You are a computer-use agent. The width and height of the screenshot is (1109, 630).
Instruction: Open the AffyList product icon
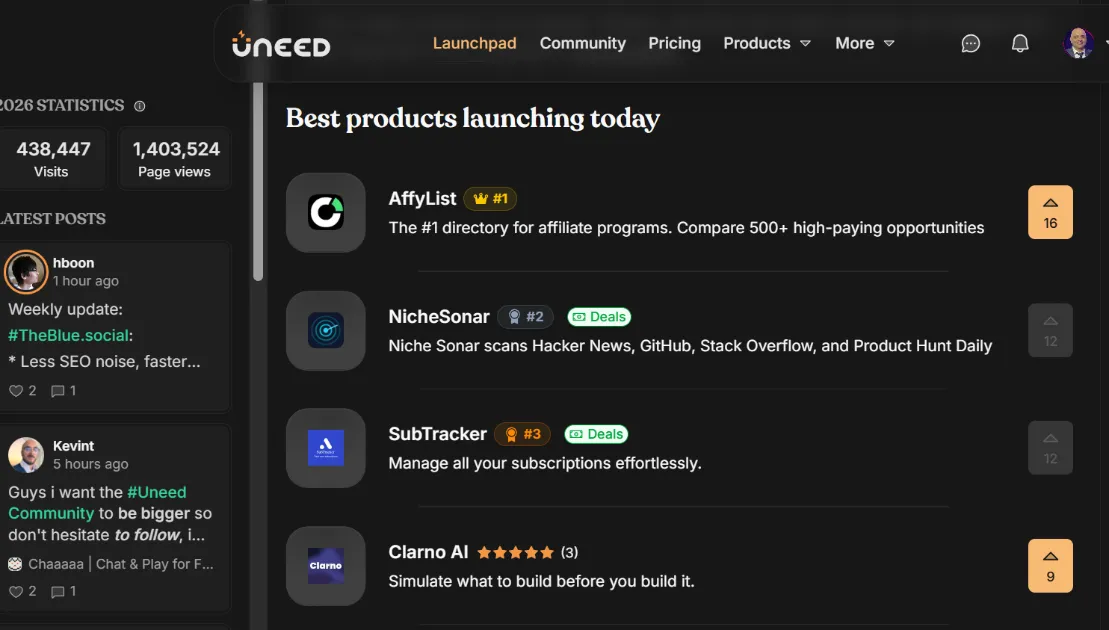[325, 212]
